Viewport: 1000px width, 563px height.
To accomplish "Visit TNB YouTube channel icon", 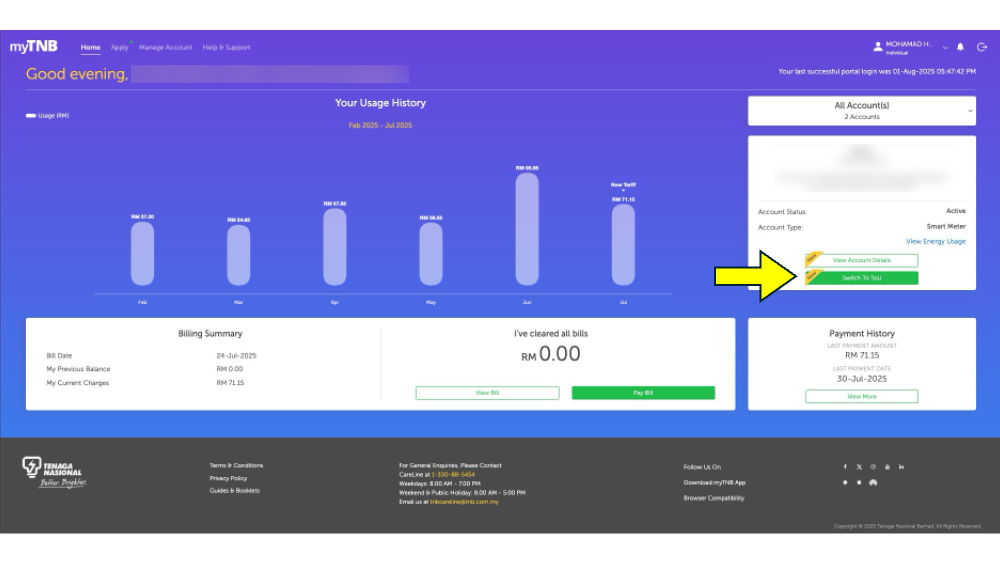I will point(887,467).
